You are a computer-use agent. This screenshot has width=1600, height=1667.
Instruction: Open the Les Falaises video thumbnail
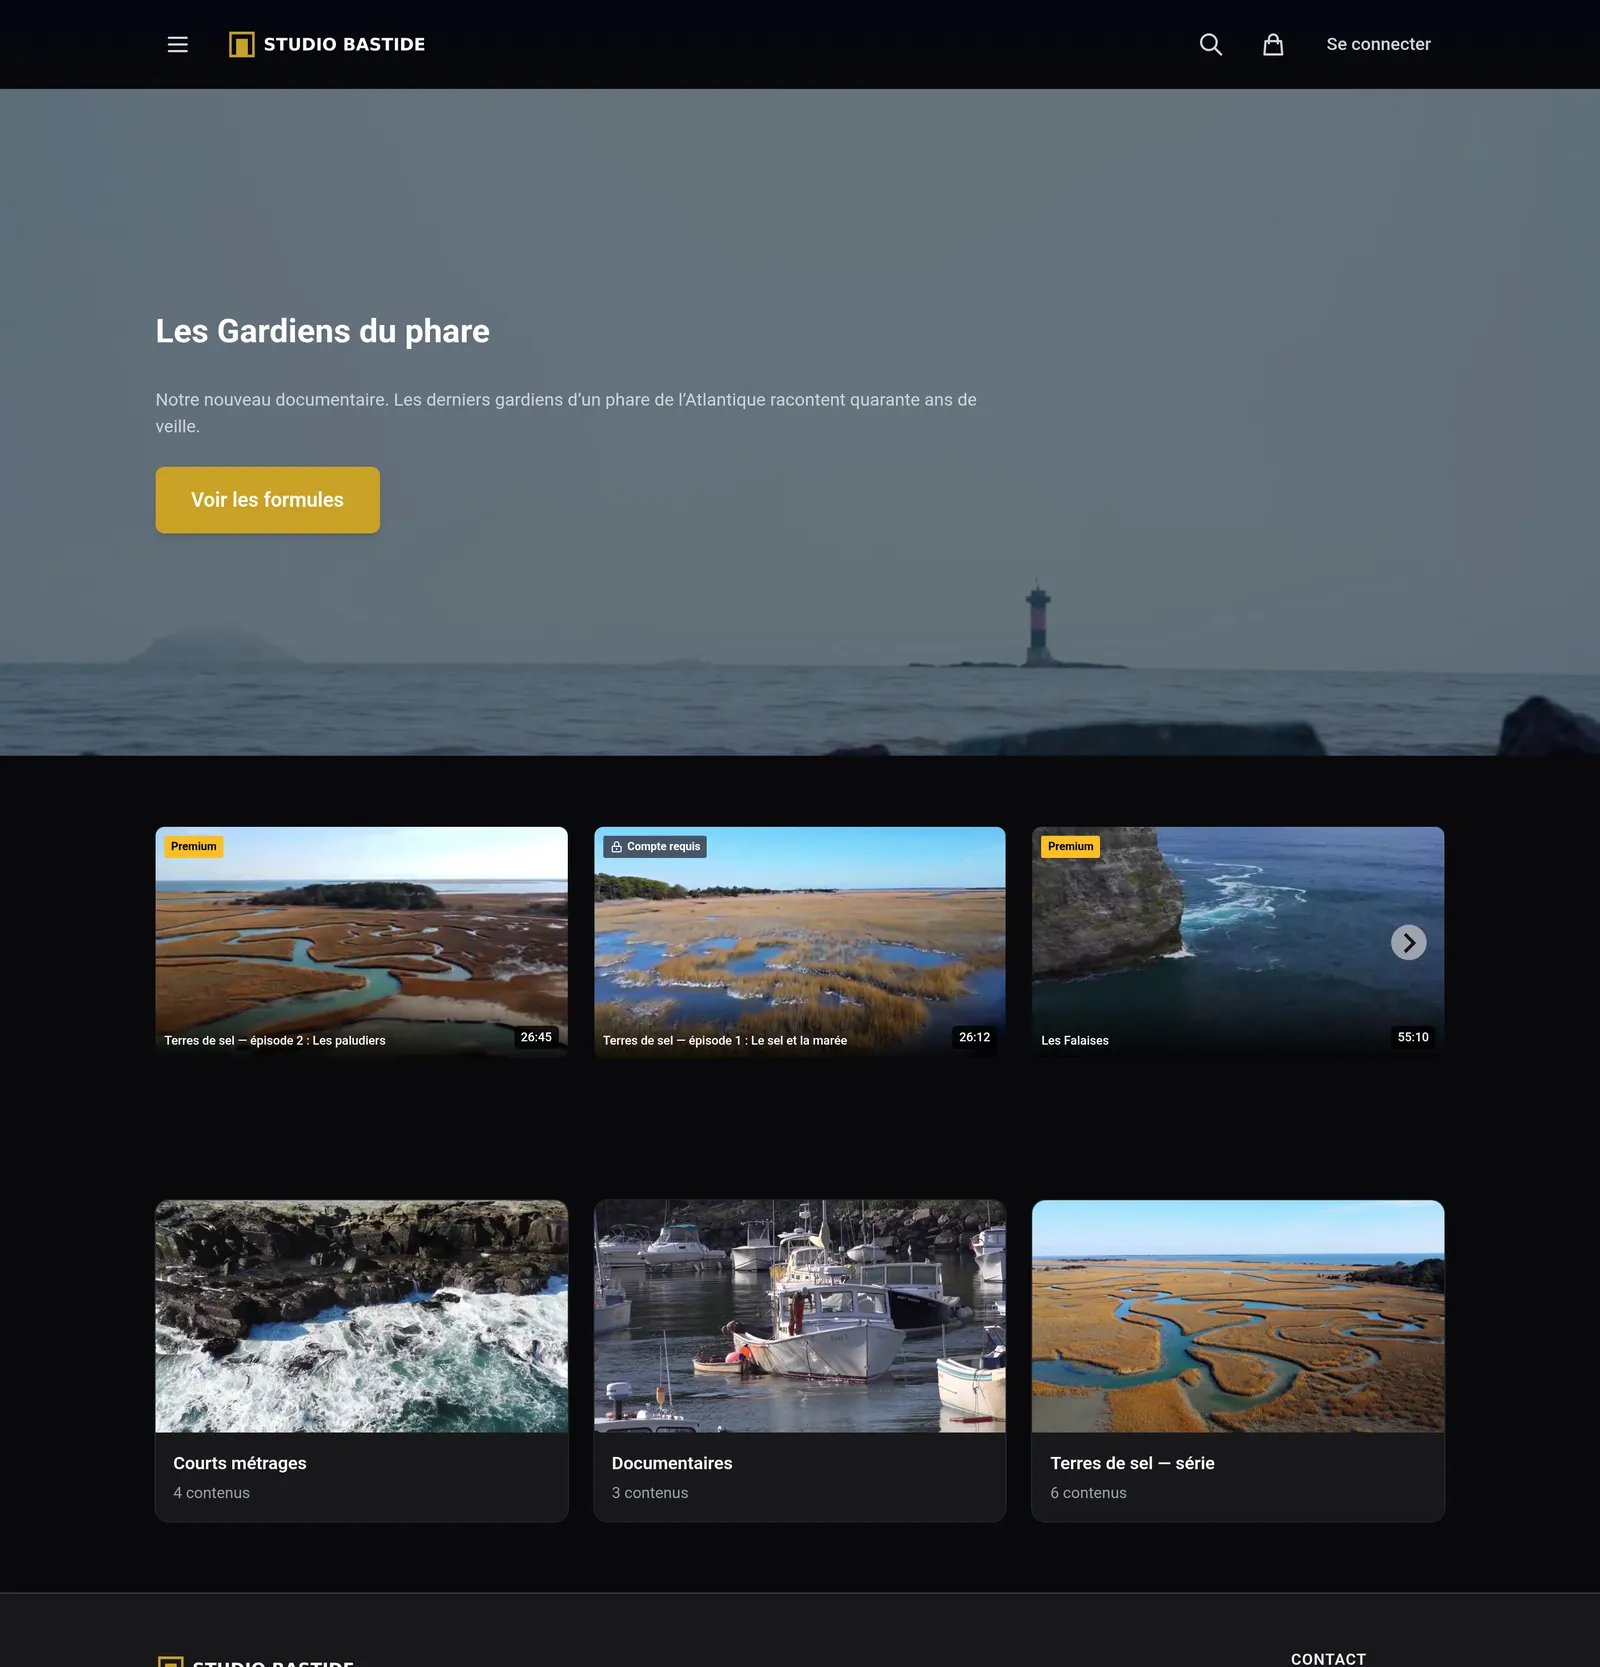[1237, 942]
